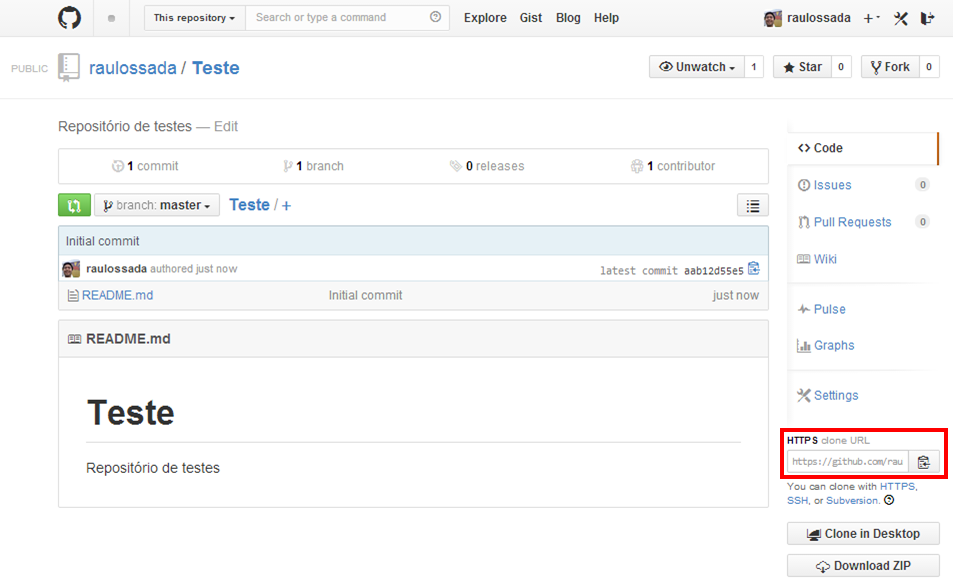Open Blog in top navigation
The image size is (953, 586).
pyautogui.click(x=568, y=18)
